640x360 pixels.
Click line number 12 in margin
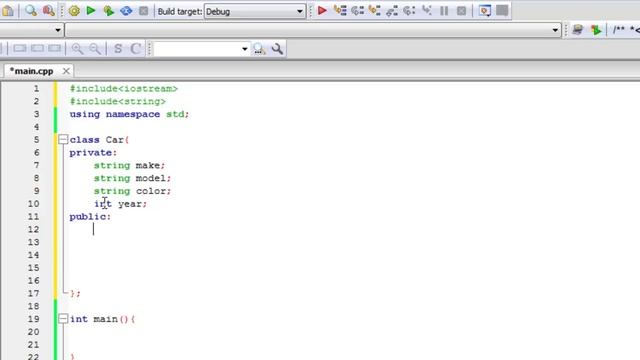pos(33,229)
